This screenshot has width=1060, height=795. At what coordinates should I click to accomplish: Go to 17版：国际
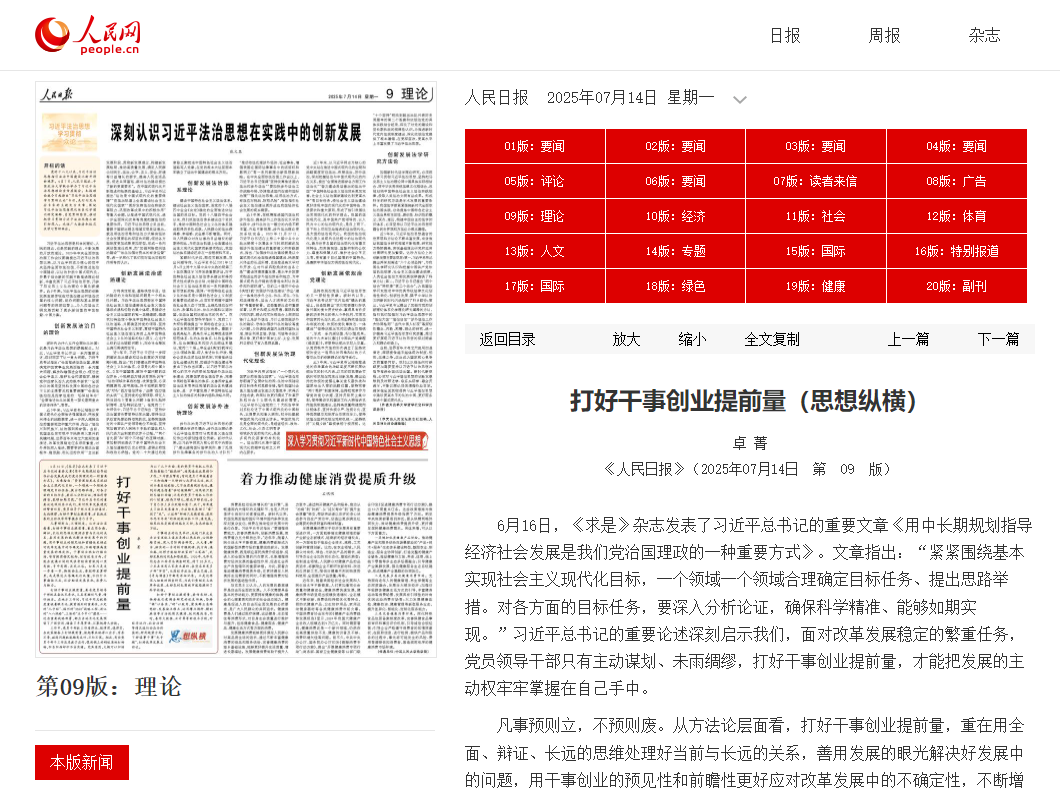(535, 287)
